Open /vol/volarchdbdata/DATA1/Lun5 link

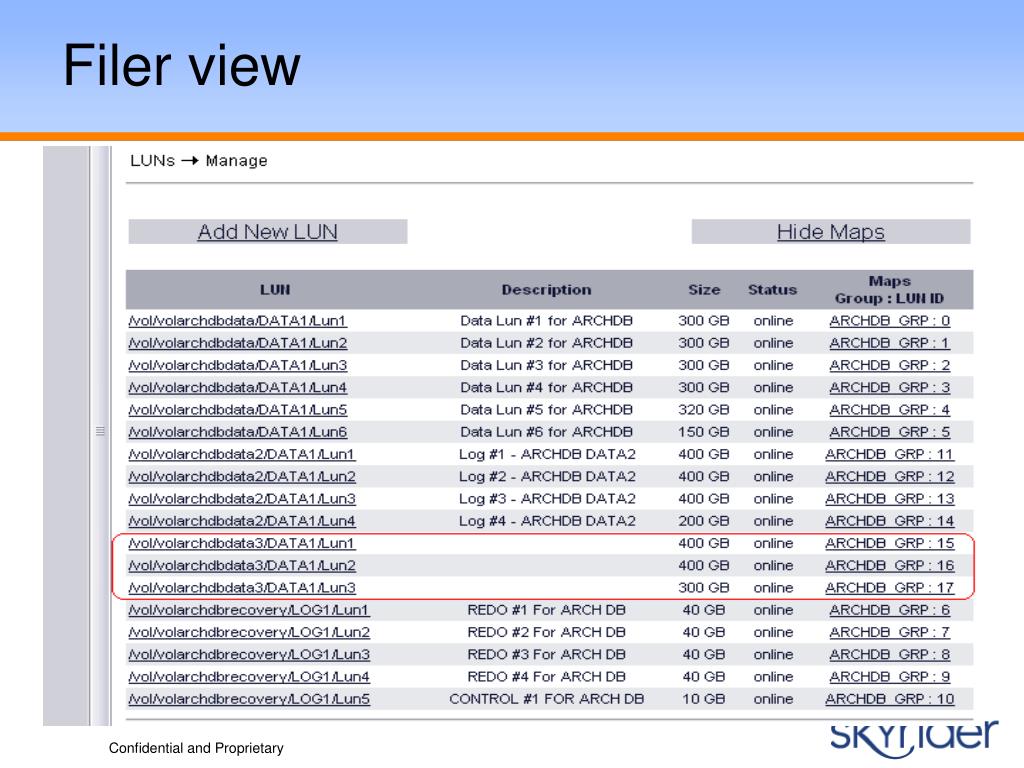point(238,409)
